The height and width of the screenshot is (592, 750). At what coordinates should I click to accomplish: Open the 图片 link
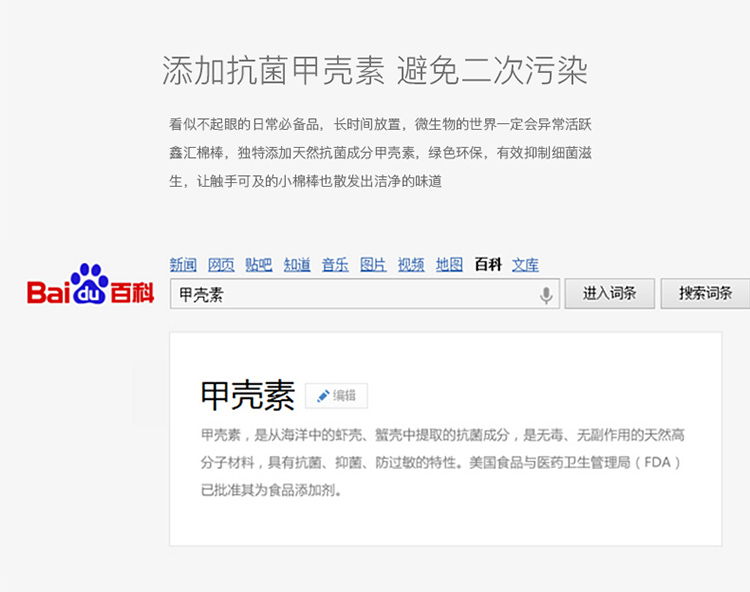(373, 264)
